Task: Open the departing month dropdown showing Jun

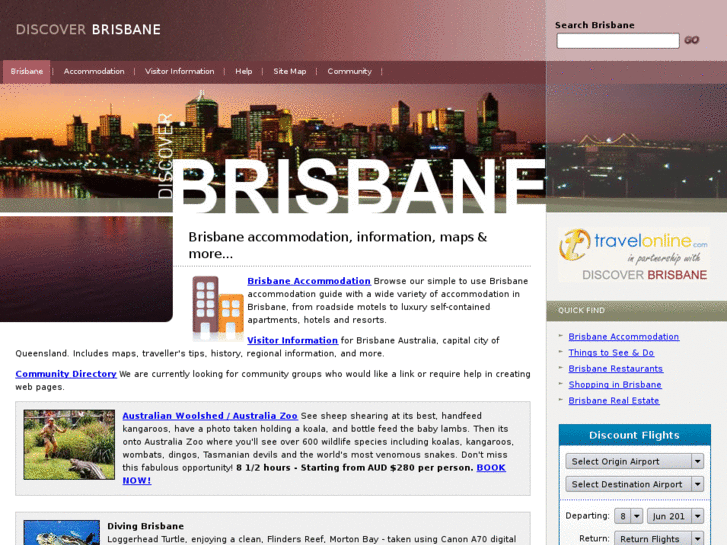Action: 676,516
